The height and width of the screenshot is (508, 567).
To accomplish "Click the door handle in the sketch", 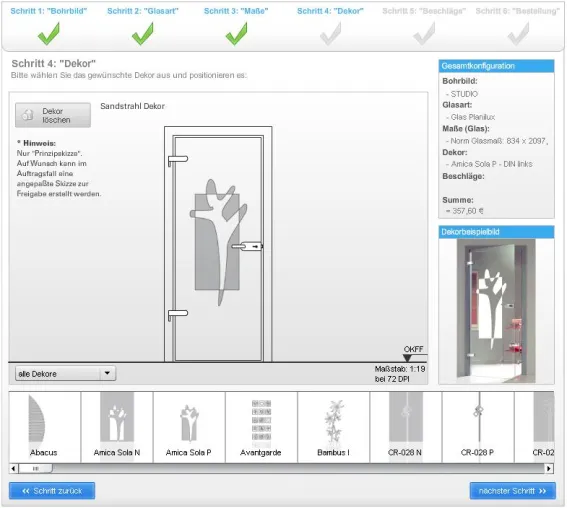I will pos(247,246).
